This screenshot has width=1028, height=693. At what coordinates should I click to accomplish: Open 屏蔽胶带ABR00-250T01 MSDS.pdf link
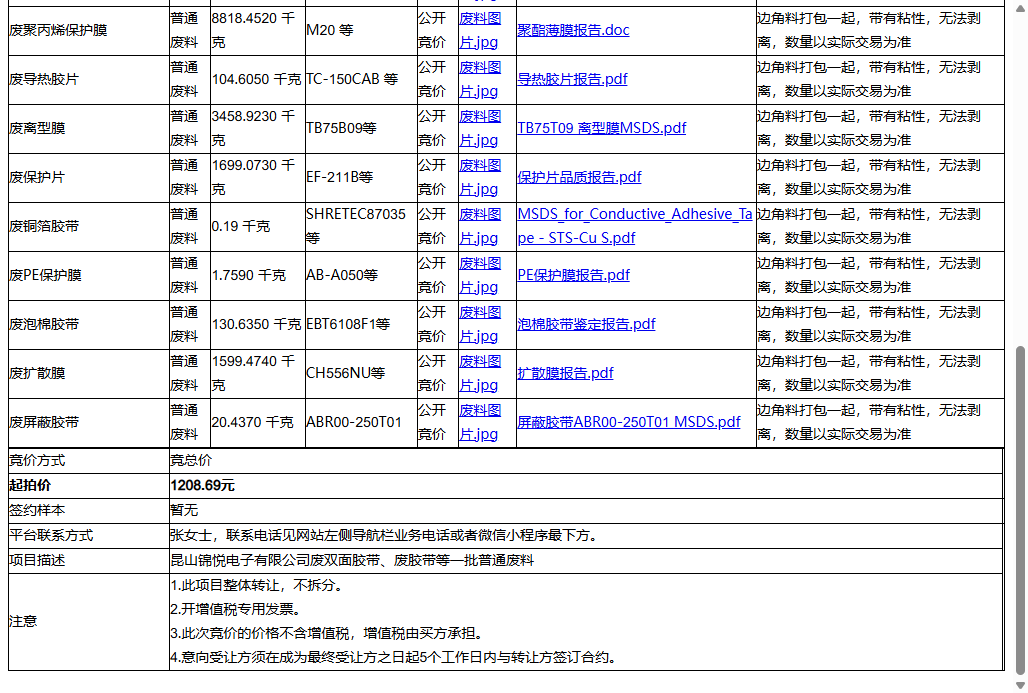(x=629, y=422)
